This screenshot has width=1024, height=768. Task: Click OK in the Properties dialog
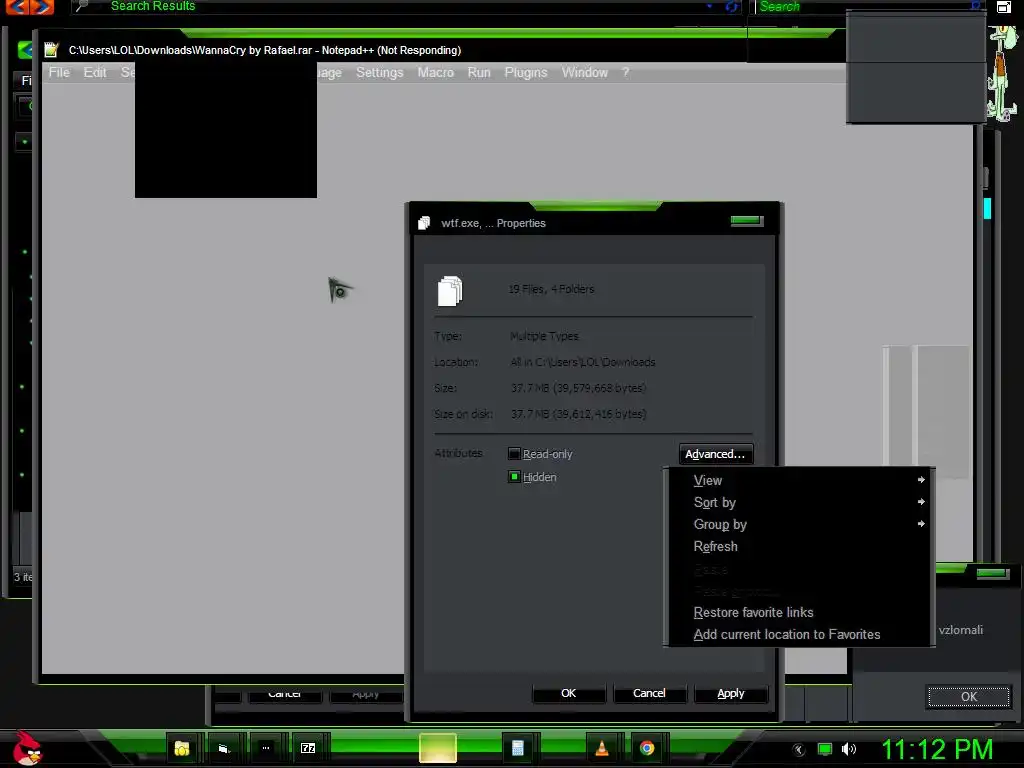[x=569, y=694]
